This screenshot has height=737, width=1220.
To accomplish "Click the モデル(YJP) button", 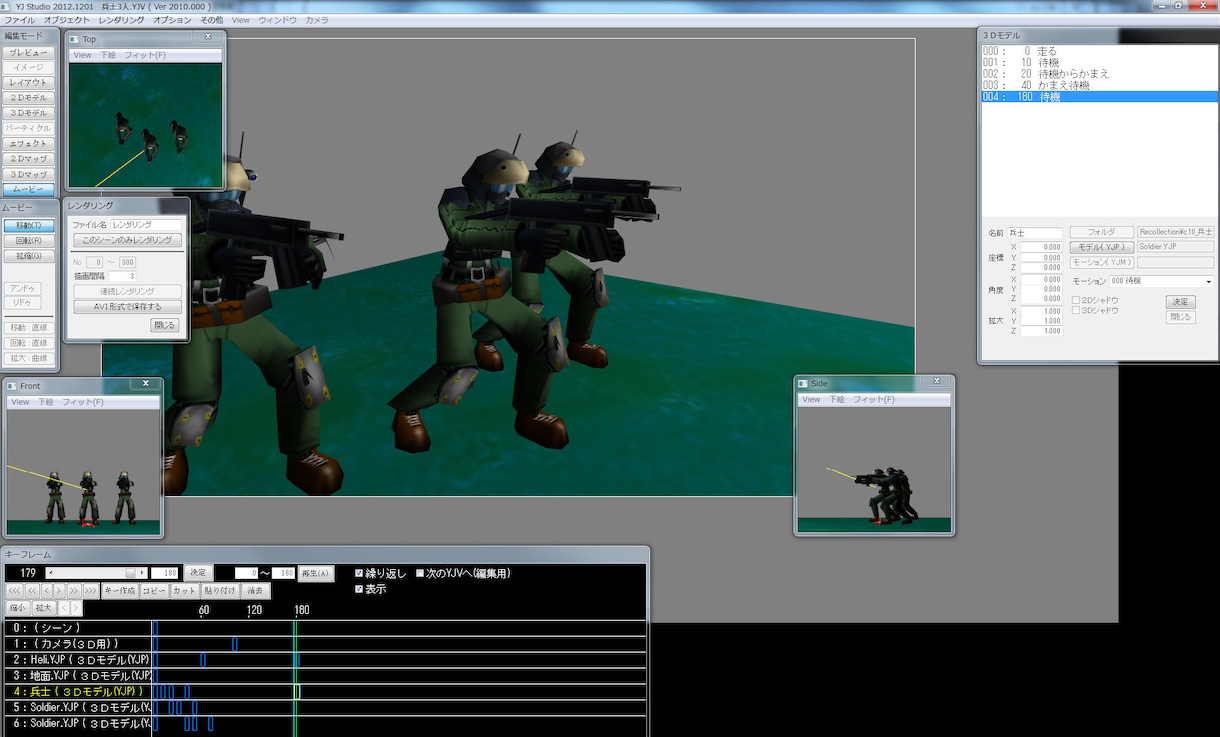I will pyautogui.click(x=1102, y=247).
